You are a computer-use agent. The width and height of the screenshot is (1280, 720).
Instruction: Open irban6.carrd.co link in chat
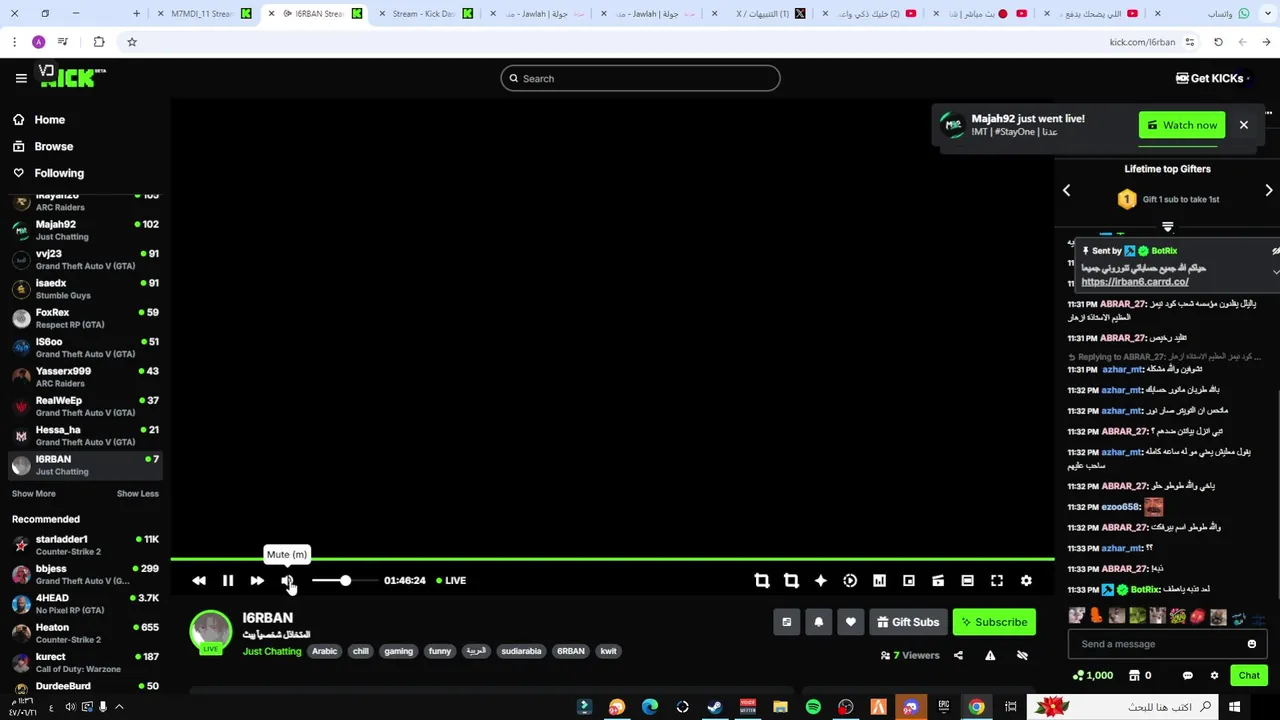[1135, 282]
